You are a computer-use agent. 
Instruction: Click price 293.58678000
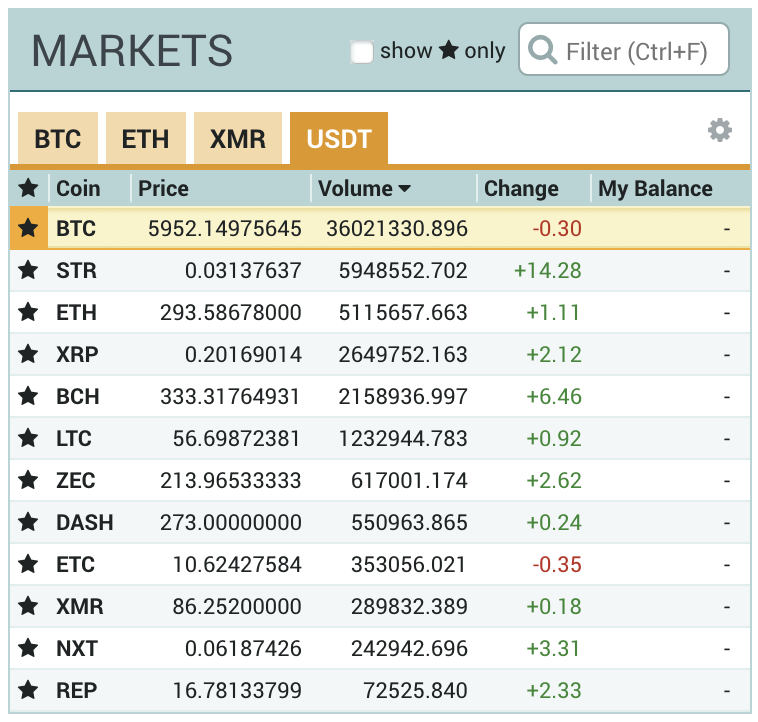[231, 313]
